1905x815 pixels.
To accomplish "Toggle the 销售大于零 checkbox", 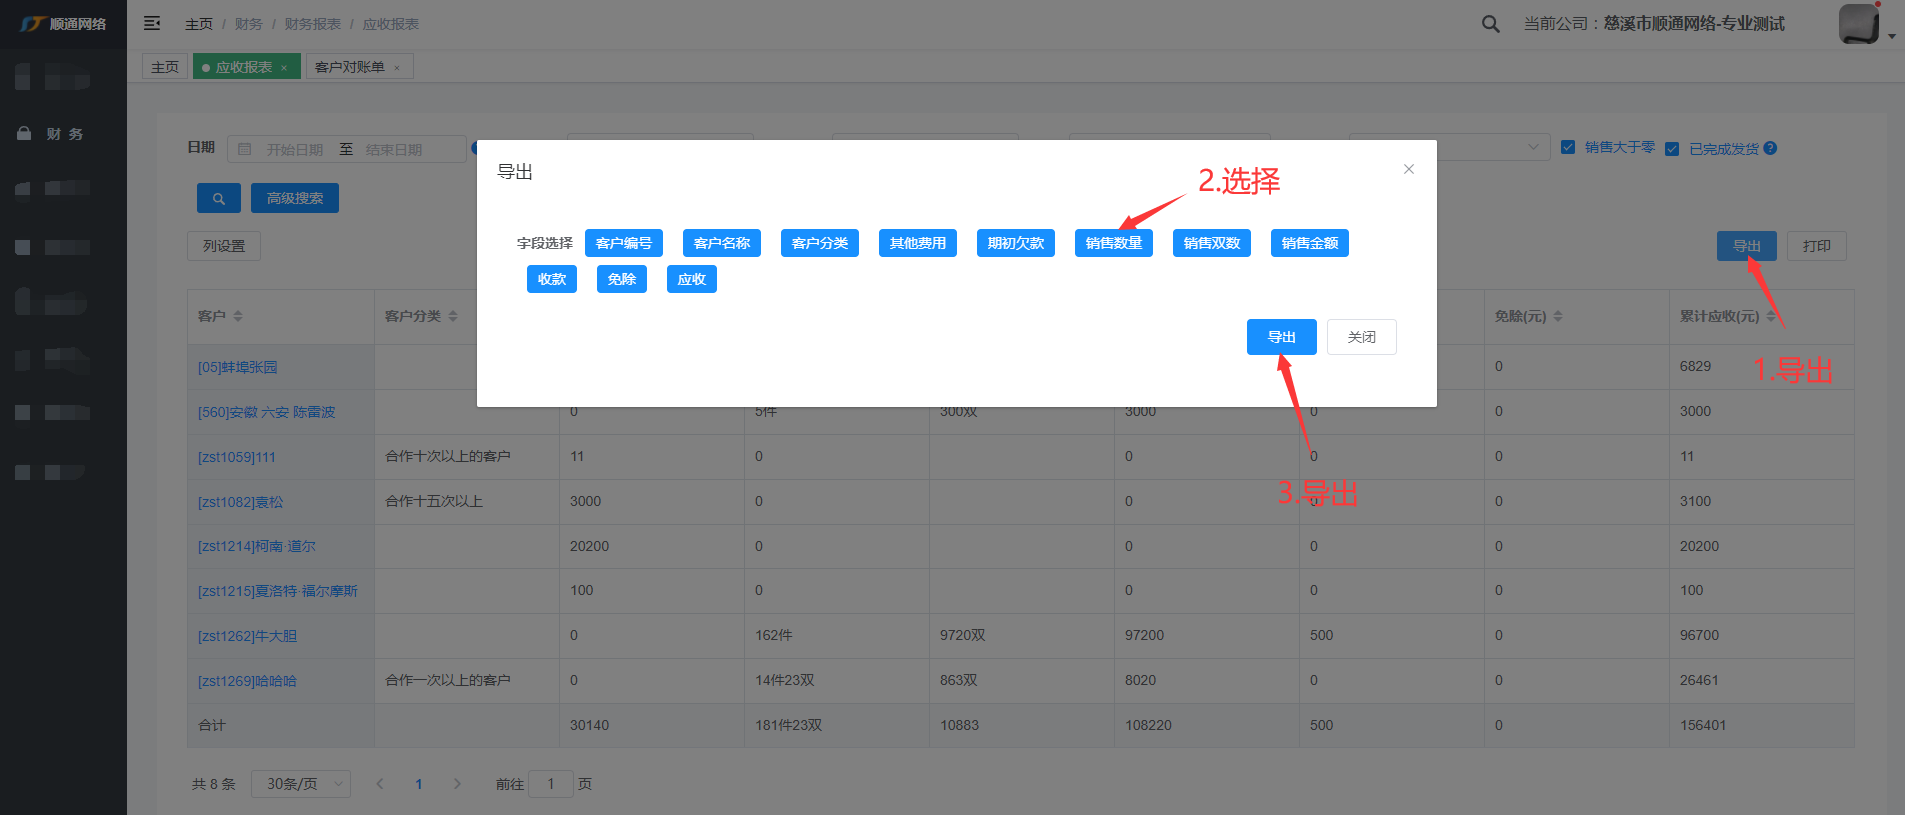I will coord(1568,147).
